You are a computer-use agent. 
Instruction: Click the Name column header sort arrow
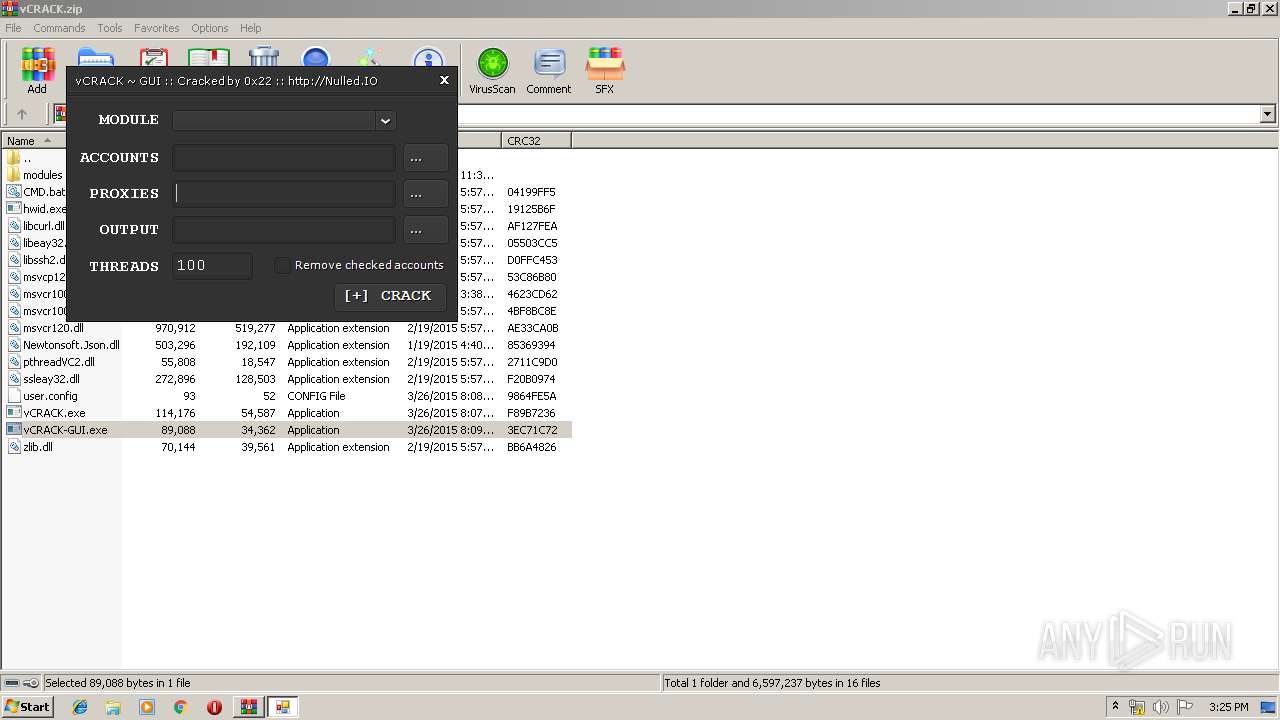47,141
